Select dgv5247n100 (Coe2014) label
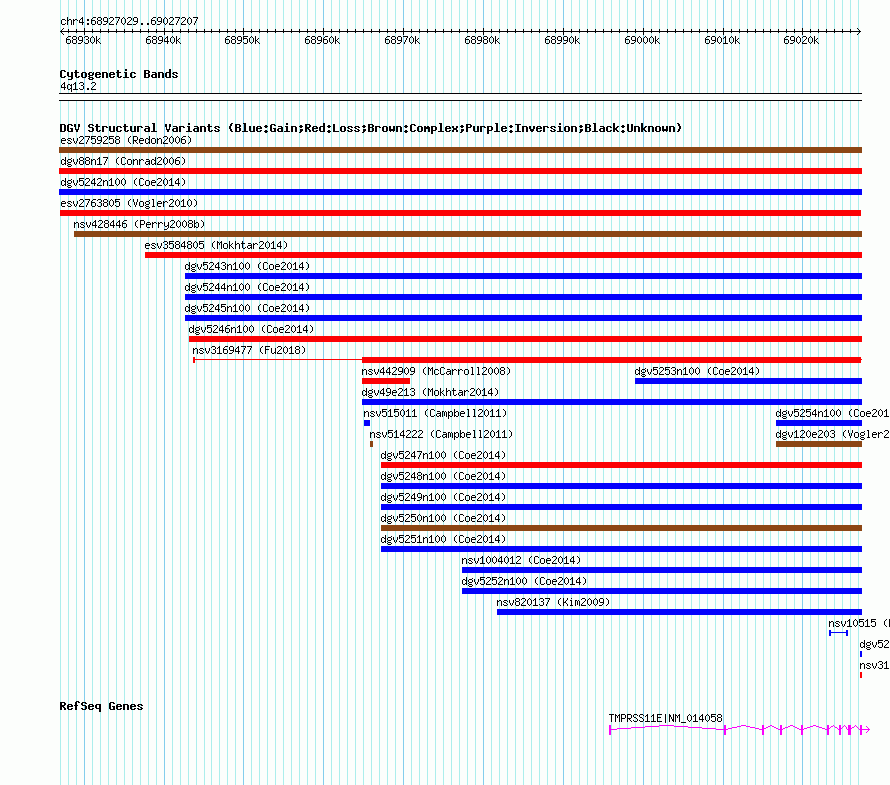The height and width of the screenshot is (785, 890). (443, 455)
